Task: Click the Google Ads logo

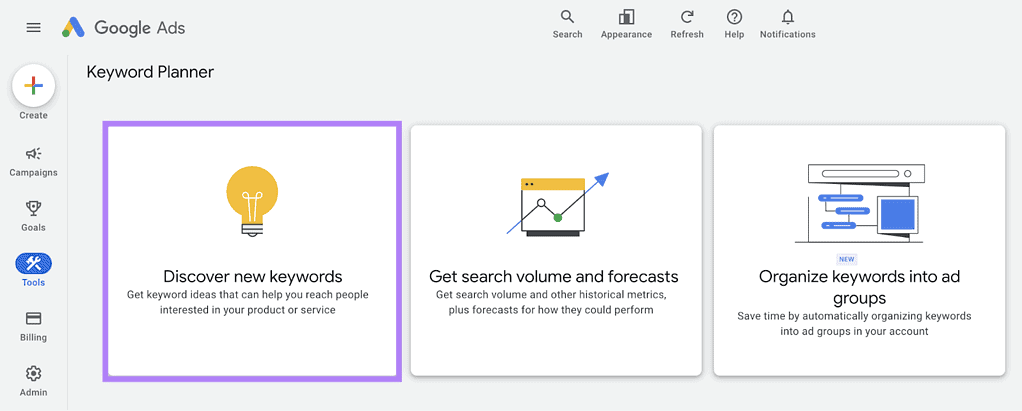Action: click(124, 27)
